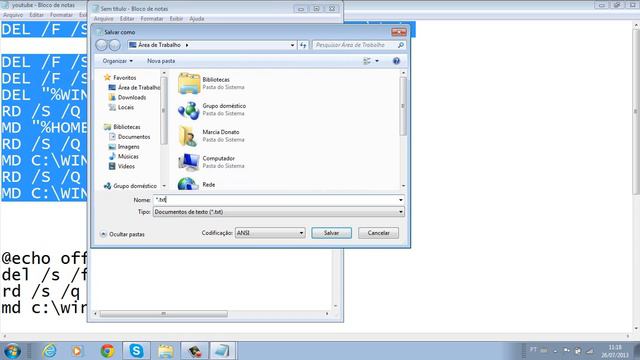This screenshot has height=360, width=640.
Task: Click the PT language indicator in tray
Action: click(x=533, y=350)
